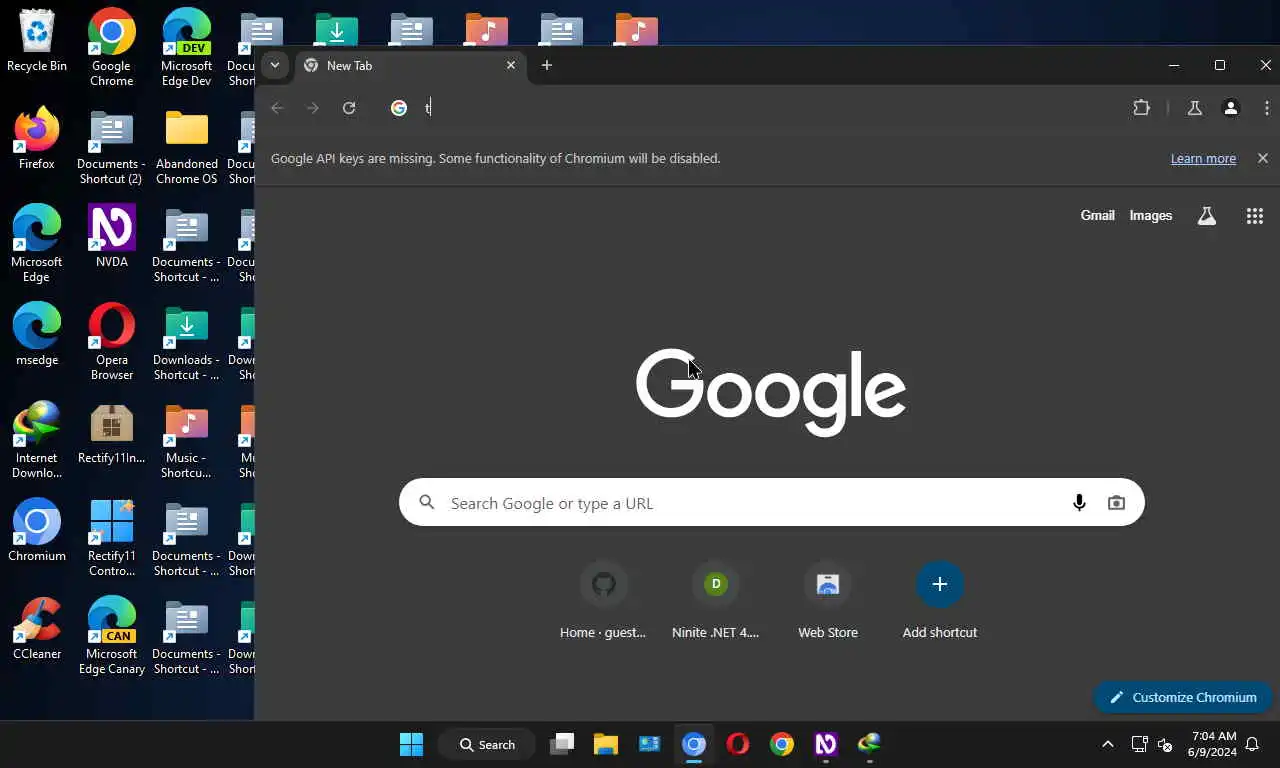The image size is (1280, 768).
Task: Open File Explorer from taskbar
Action: tap(606, 744)
